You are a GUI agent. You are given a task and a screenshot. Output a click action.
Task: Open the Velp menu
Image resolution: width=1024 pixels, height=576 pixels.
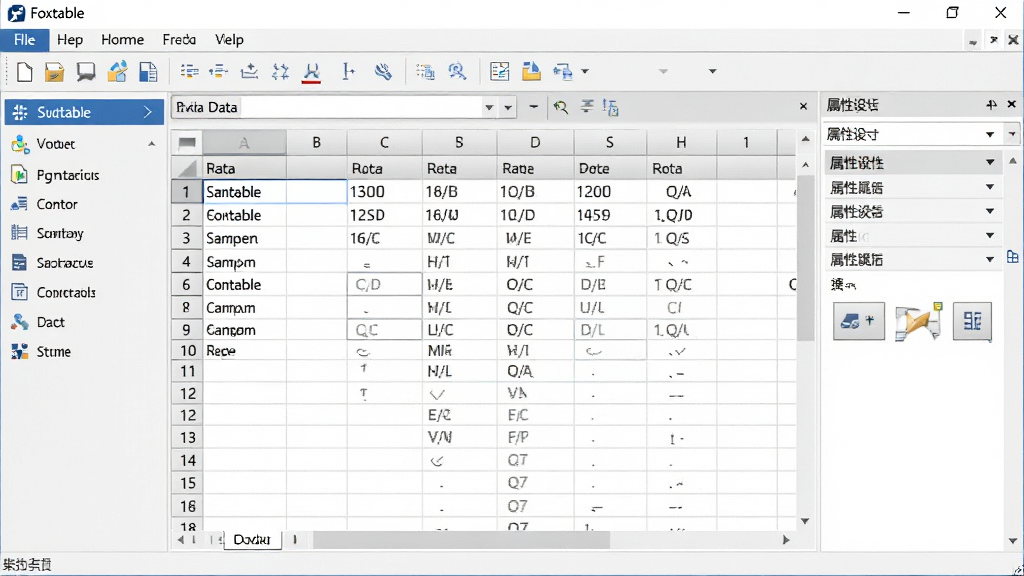(229, 40)
